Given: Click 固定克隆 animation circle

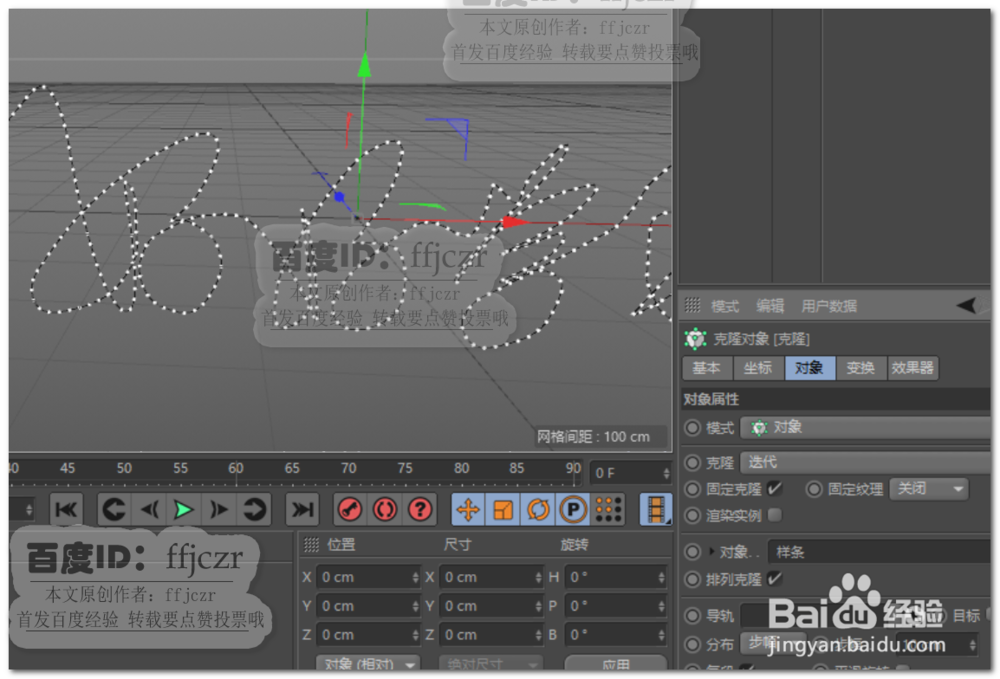Looking at the screenshot, I should [693, 489].
